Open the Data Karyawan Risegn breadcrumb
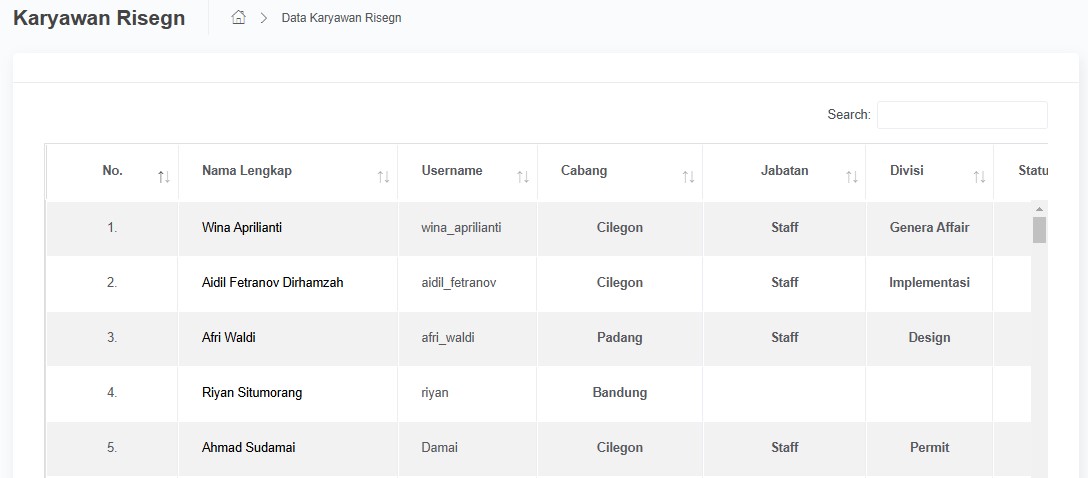This screenshot has width=1088, height=478. 341,18
